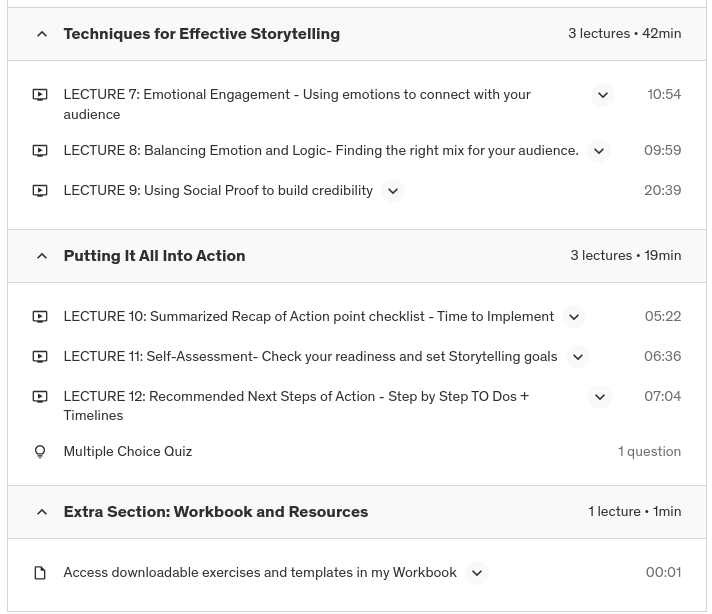The image size is (712, 614).
Task: Open Lecture 10 Summarized Recap description chevron
Action: click(573, 317)
